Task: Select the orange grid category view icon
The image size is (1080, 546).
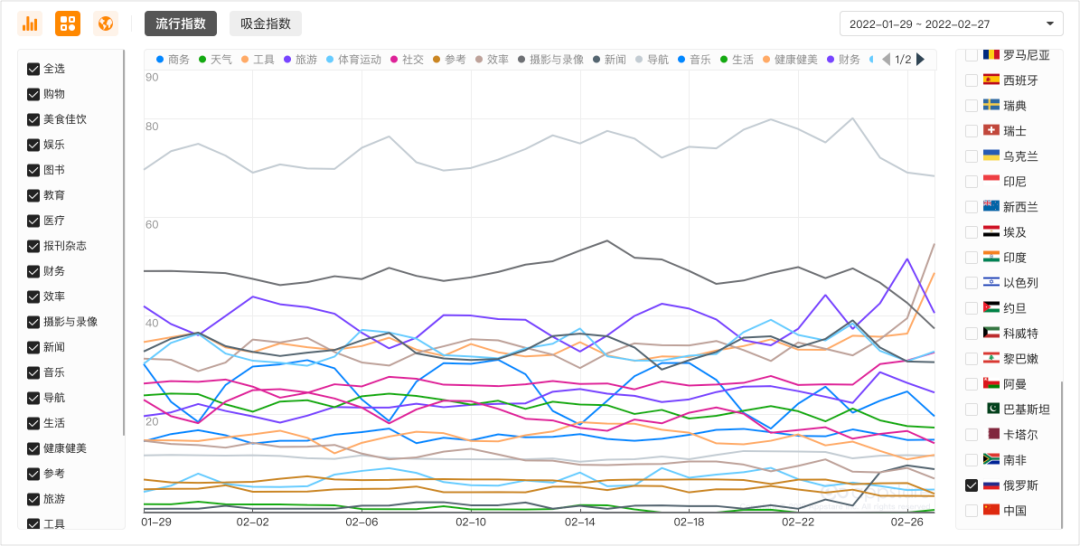Action: point(68,23)
